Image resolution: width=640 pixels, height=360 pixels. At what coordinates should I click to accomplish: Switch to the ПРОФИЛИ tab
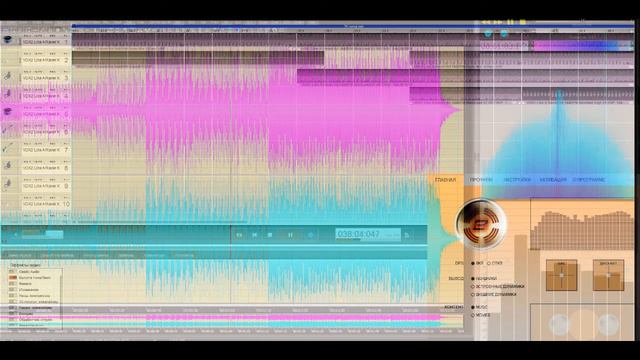click(x=481, y=180)
